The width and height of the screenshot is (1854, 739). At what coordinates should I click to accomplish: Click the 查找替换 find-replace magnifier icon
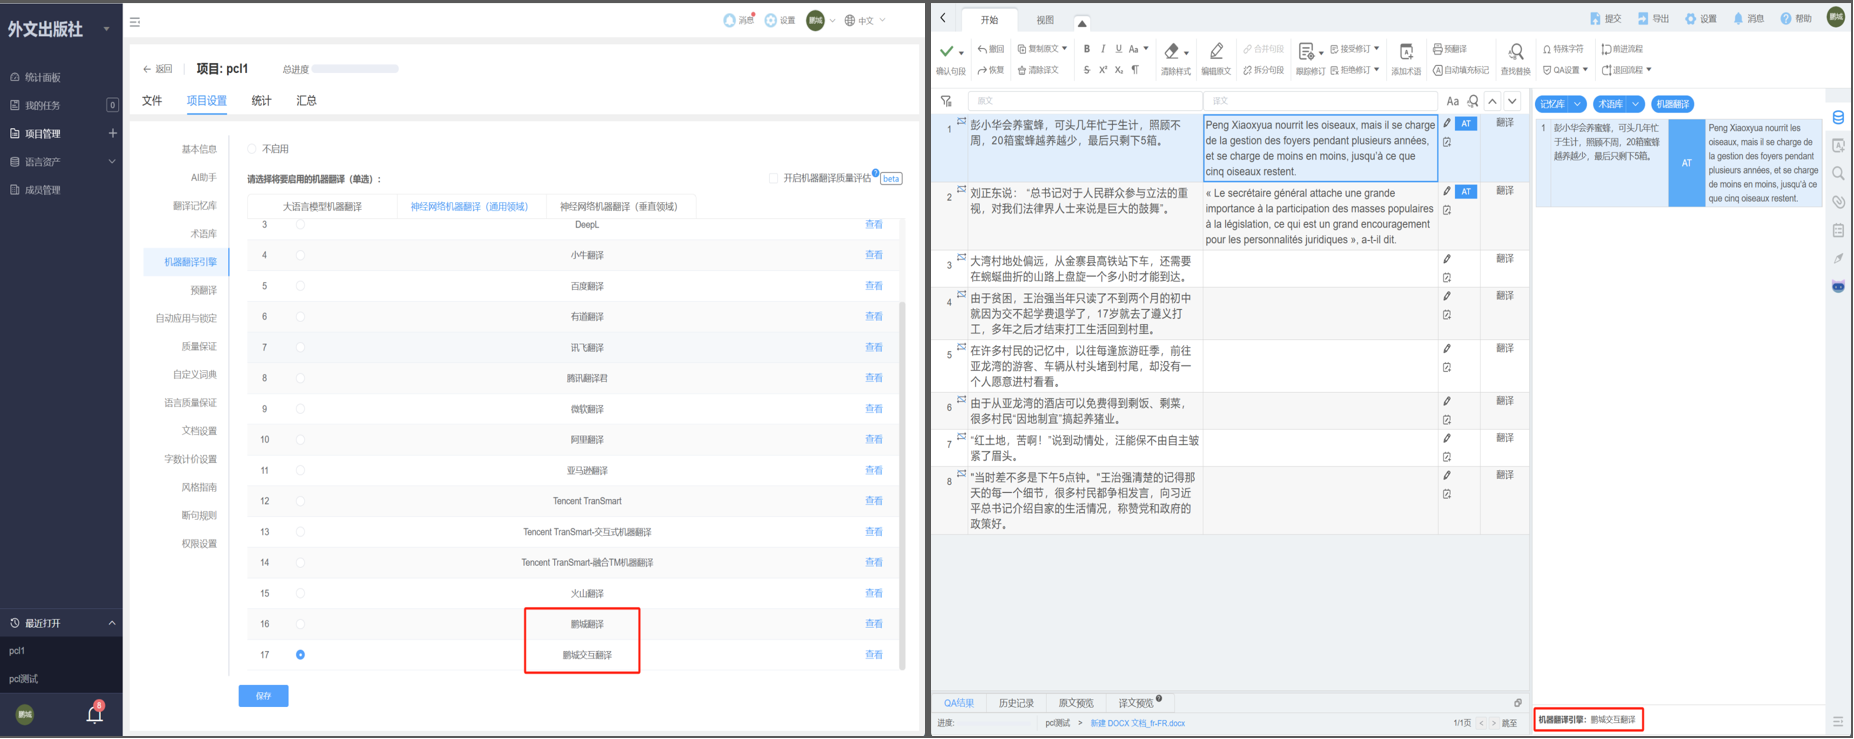click(x=1515, y=52)
